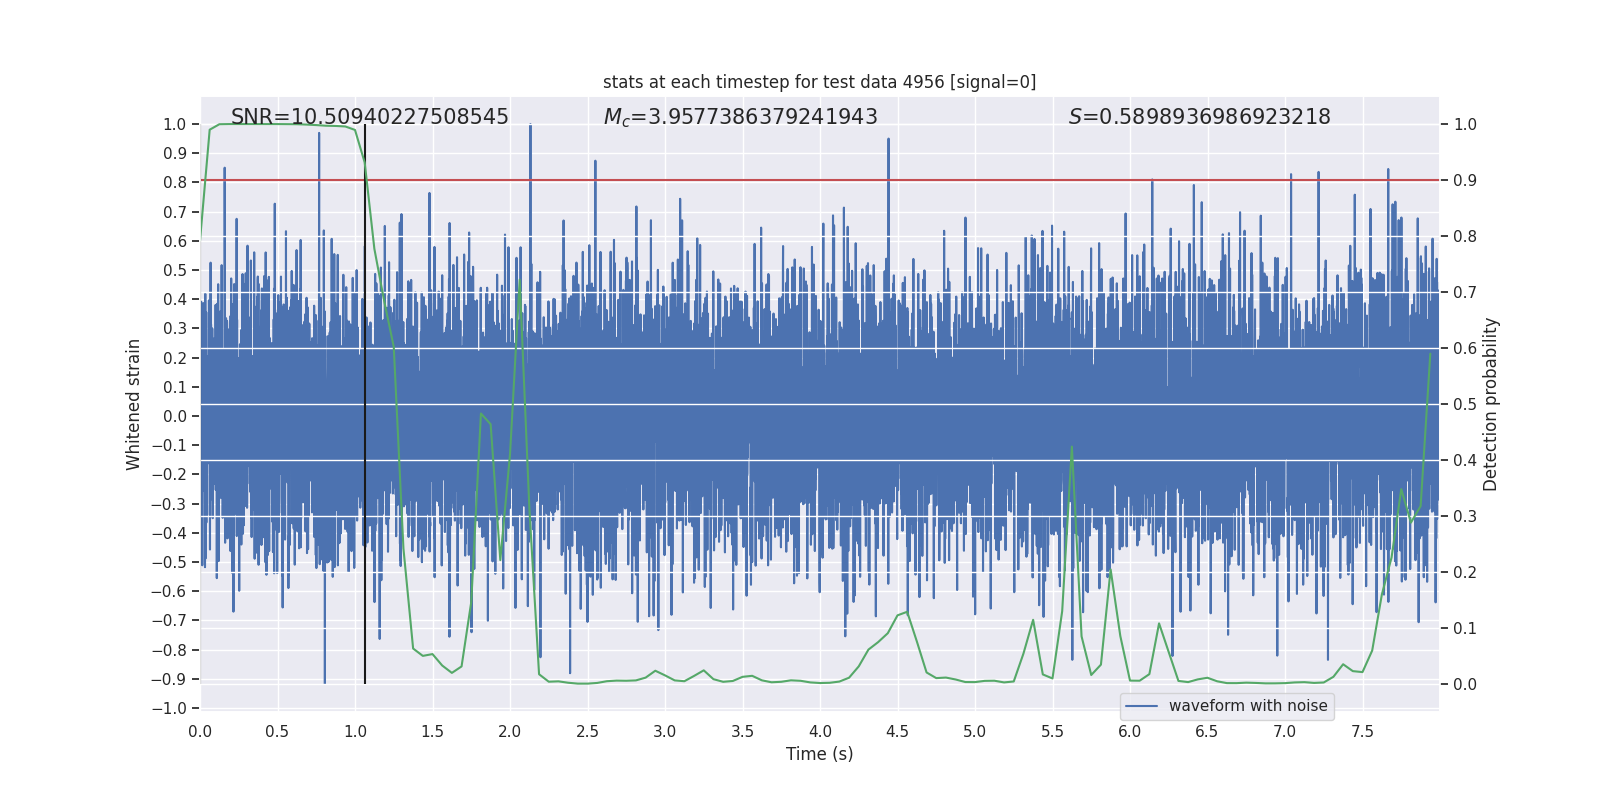Viewport: 1600px width, 800px height.
Task: Click the 7.5 tick on time axis
Action: [1362, 731]
